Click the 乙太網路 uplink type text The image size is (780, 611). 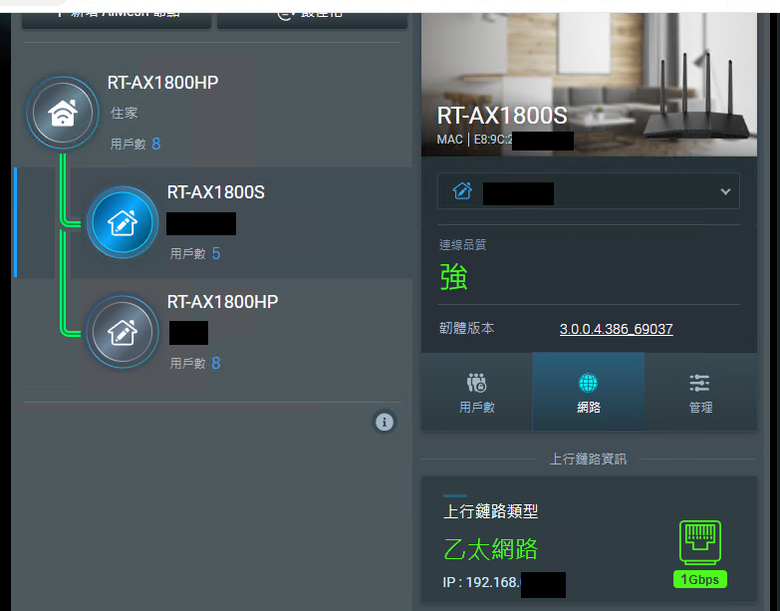pos(490,549)
